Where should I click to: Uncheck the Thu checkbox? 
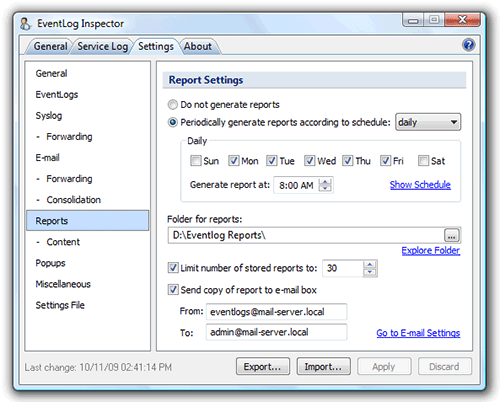point(348,161)
